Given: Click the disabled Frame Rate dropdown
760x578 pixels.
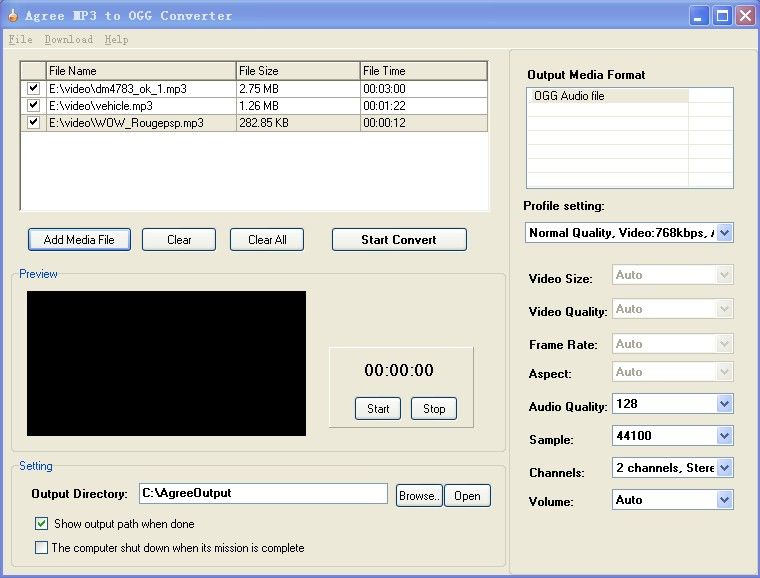Looking at the screenshot, I should point(673,344).
